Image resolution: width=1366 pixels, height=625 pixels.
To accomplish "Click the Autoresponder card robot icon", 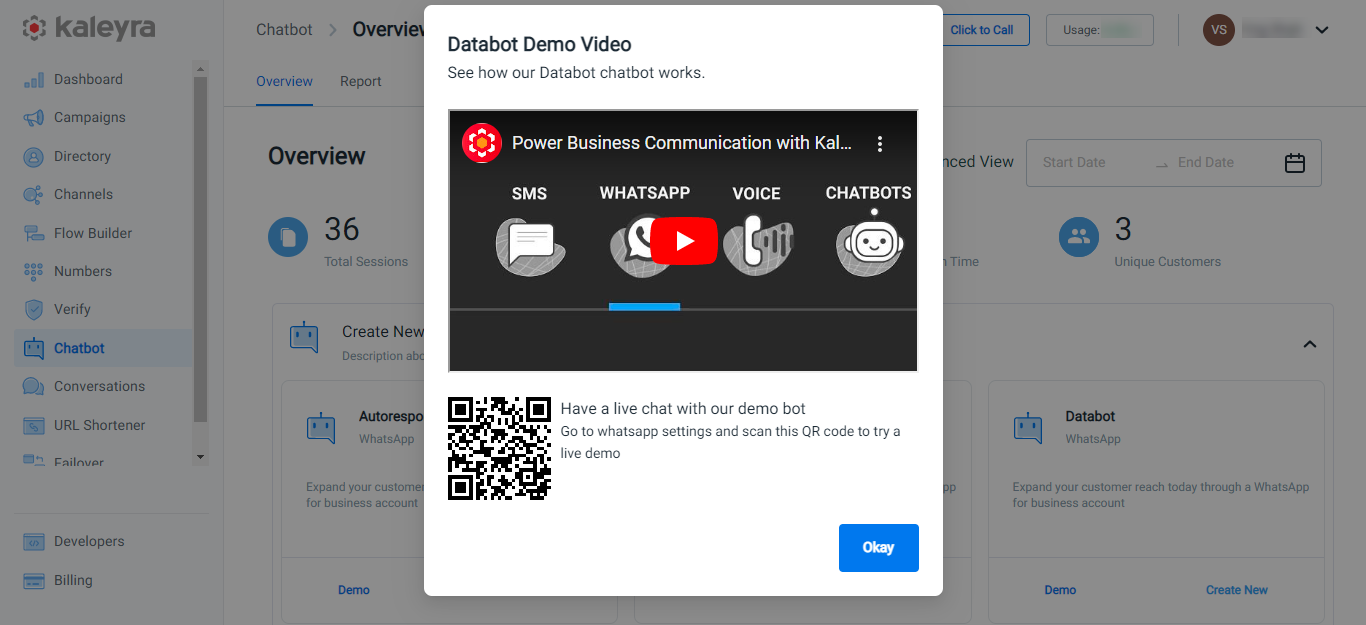I will point(321,428).
